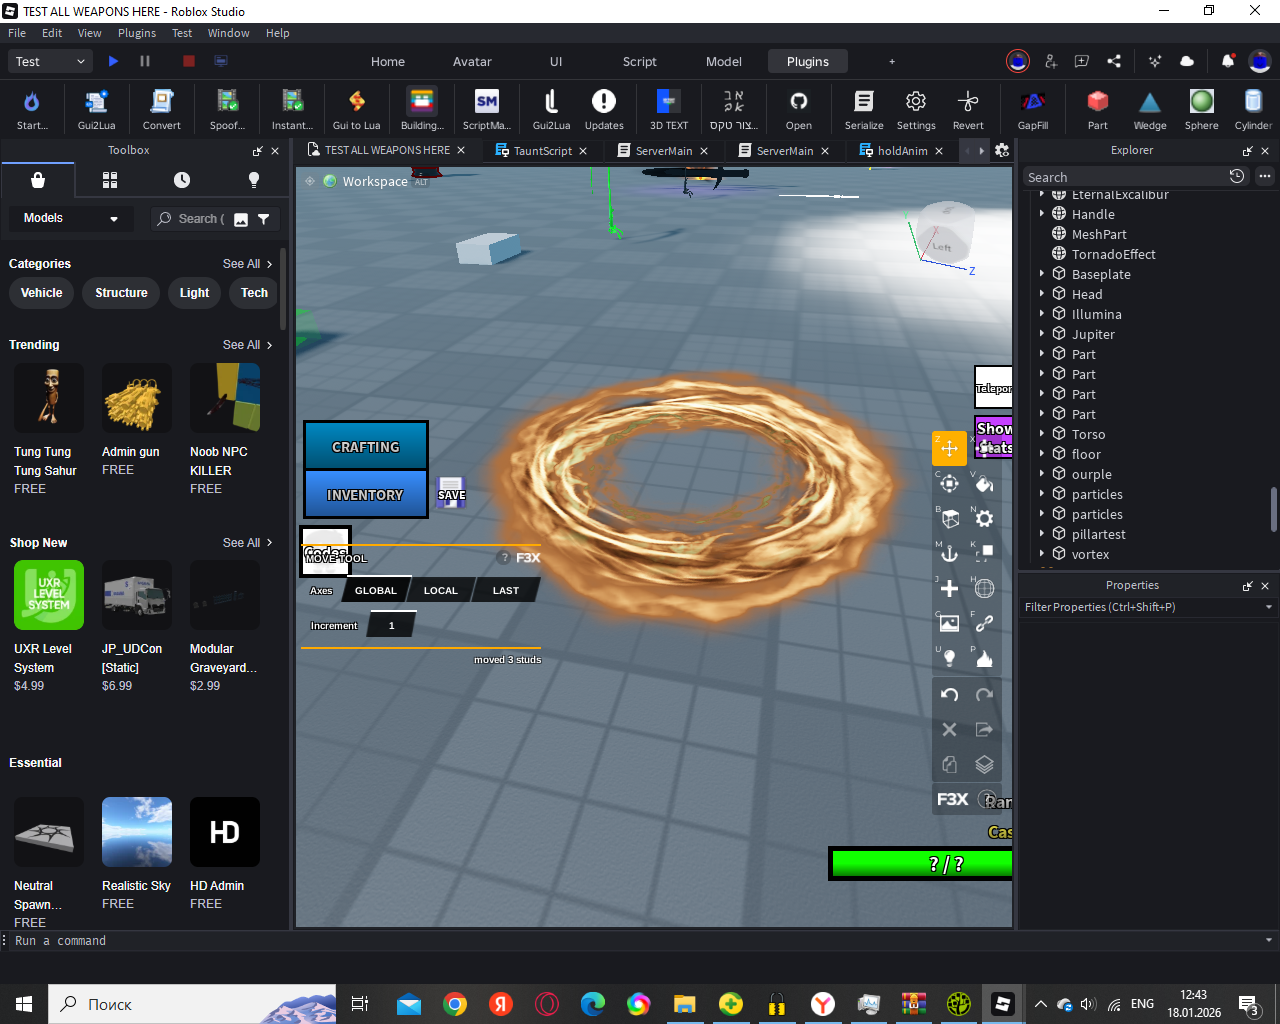Select the F3X Anchor tool
Screen dimensions: 1280x1024
(x=950, y=553)
